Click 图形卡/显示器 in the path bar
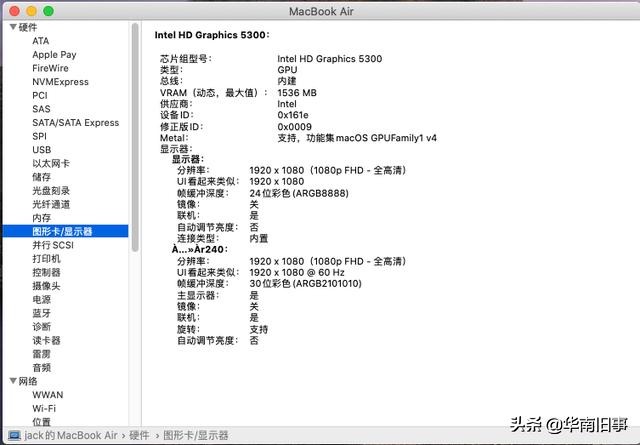The image size is (640, 445). click(196, 435)
